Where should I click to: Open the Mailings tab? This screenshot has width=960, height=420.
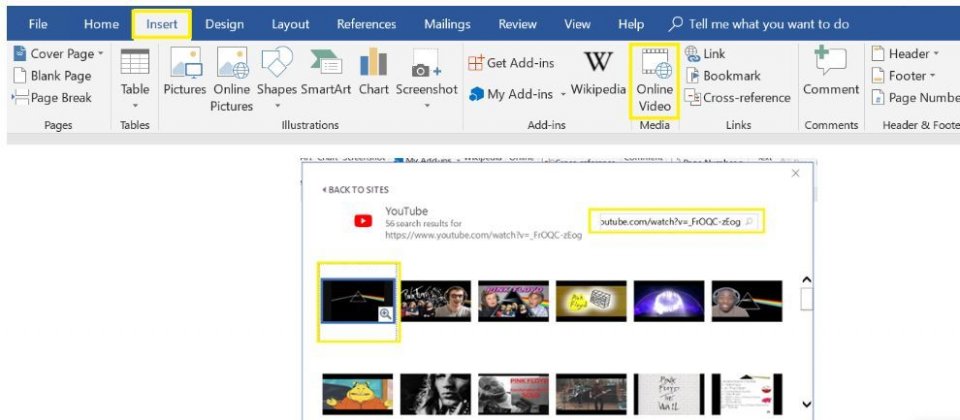pyautogui.click(x=447, y=24)
